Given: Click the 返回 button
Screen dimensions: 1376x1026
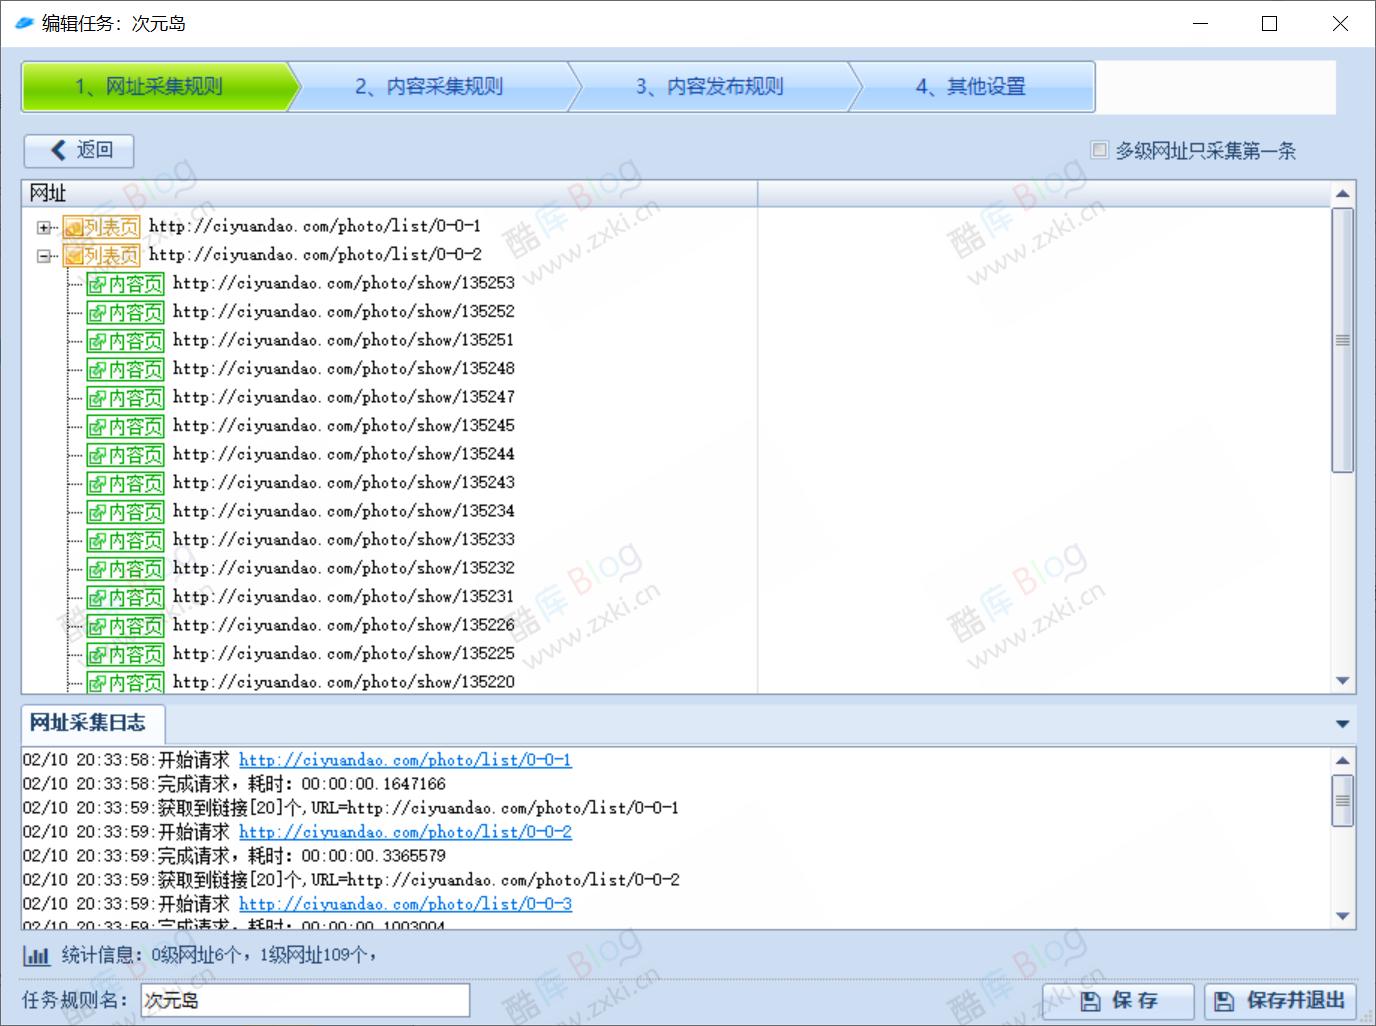Looking at the screenshot, I should click(79, 150).
